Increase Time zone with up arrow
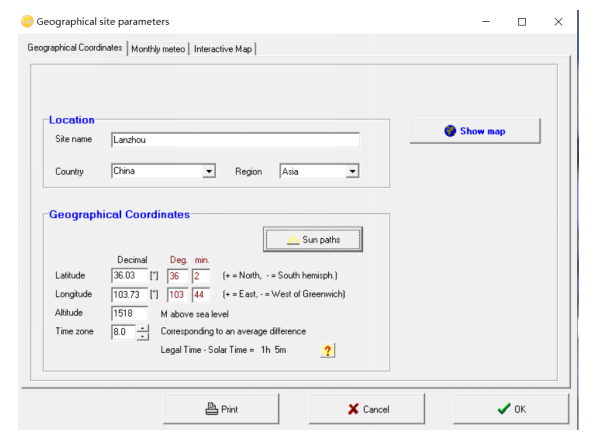Image resolution: width=605 pixels, height=435 pixels. [143, 328]
